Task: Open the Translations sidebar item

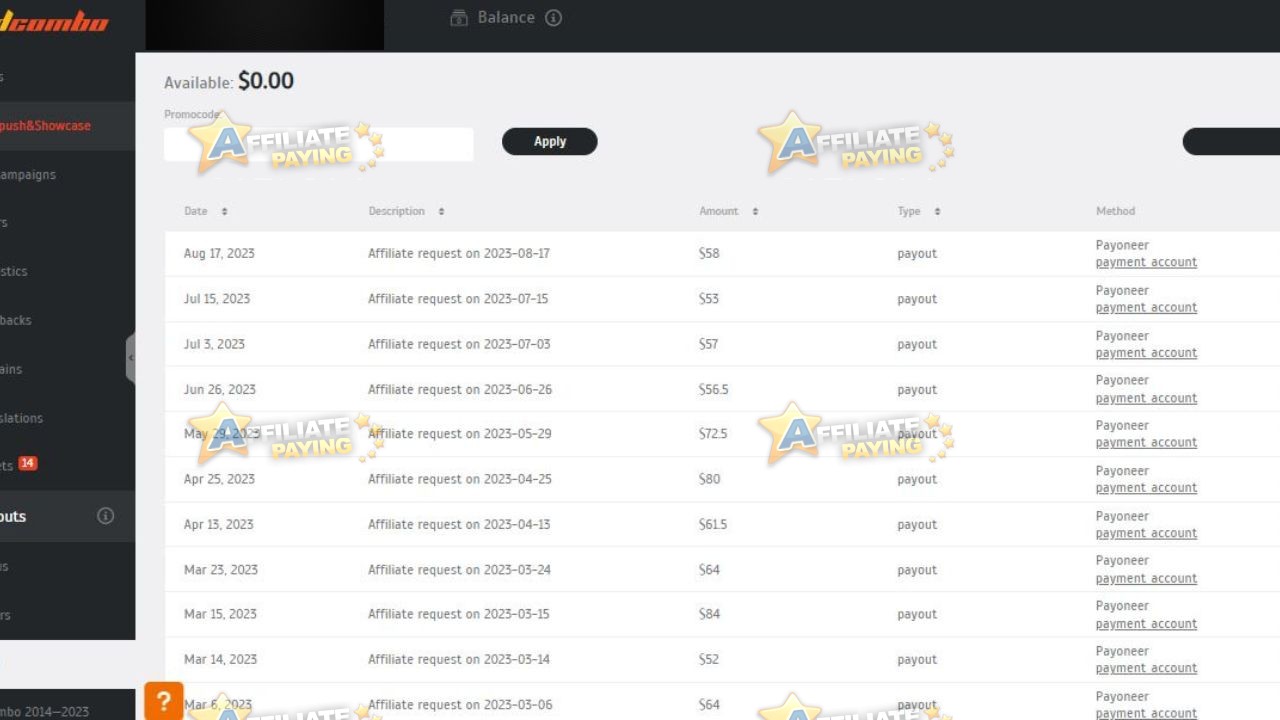Action: (22, 419)
